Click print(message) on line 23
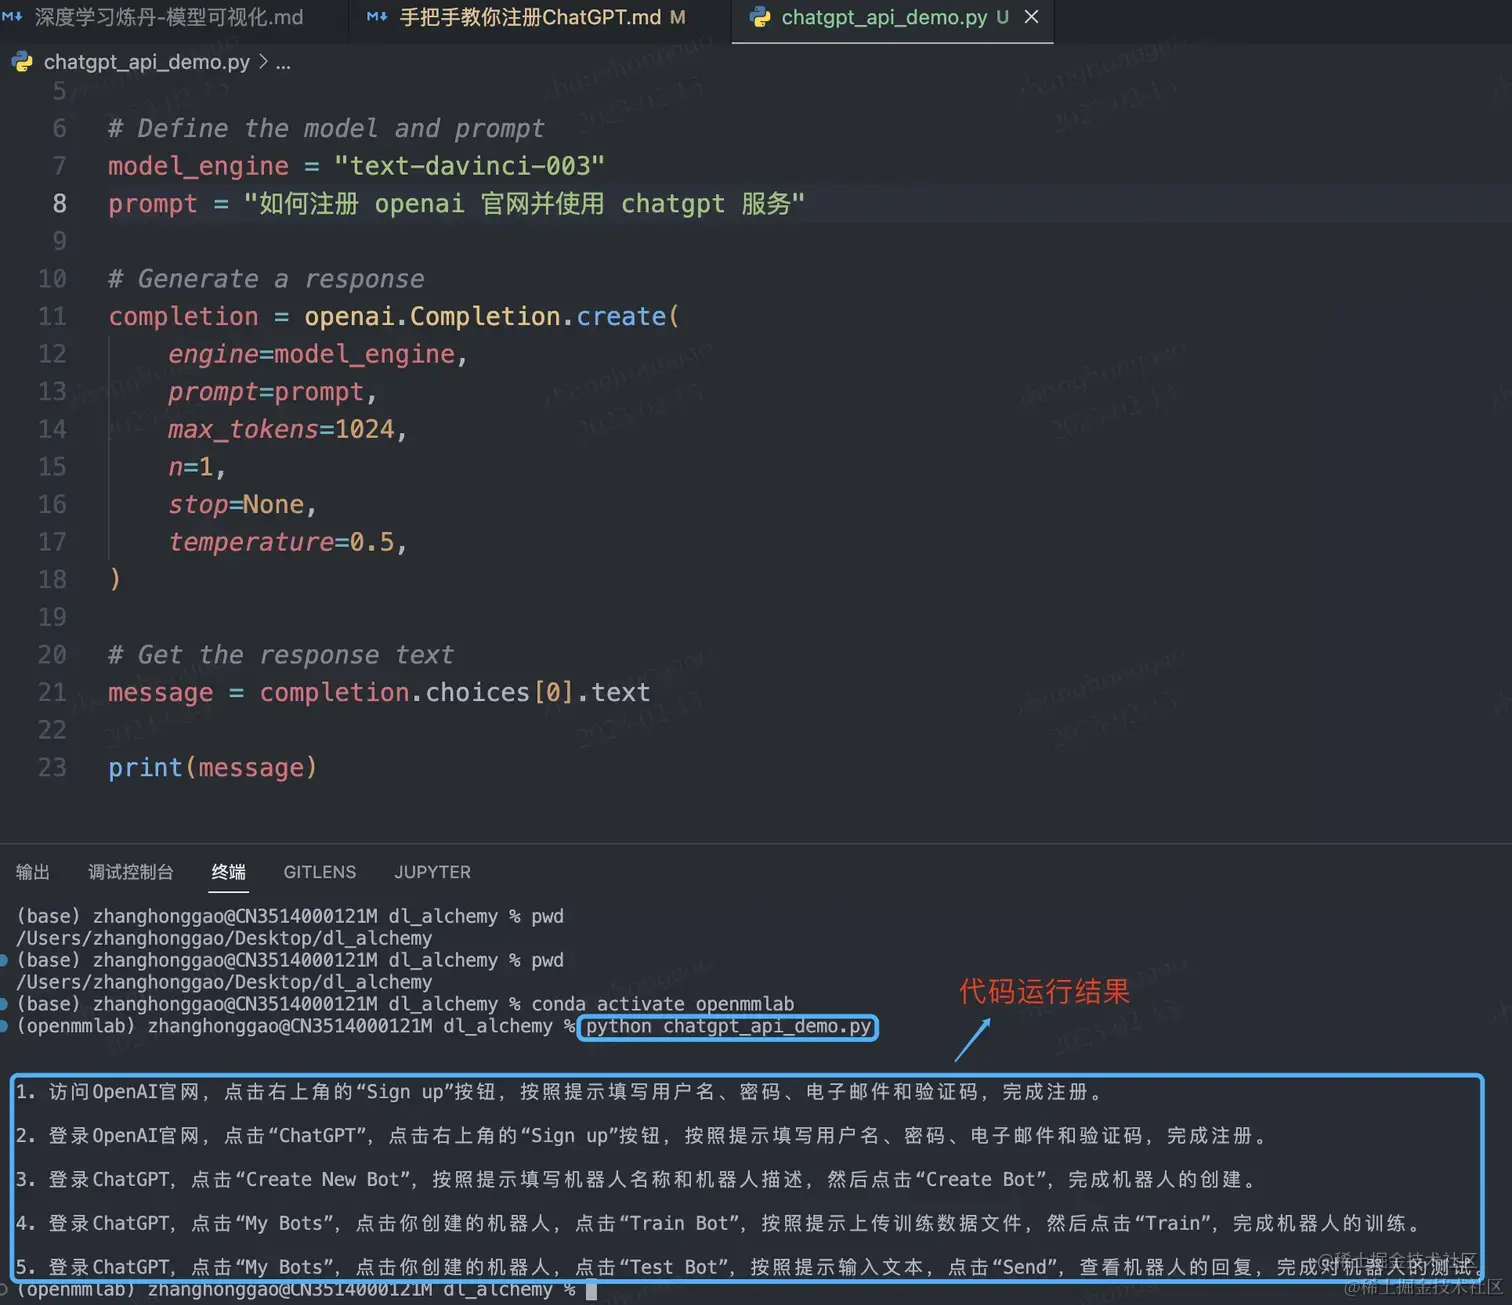 [x=213, y=768]
